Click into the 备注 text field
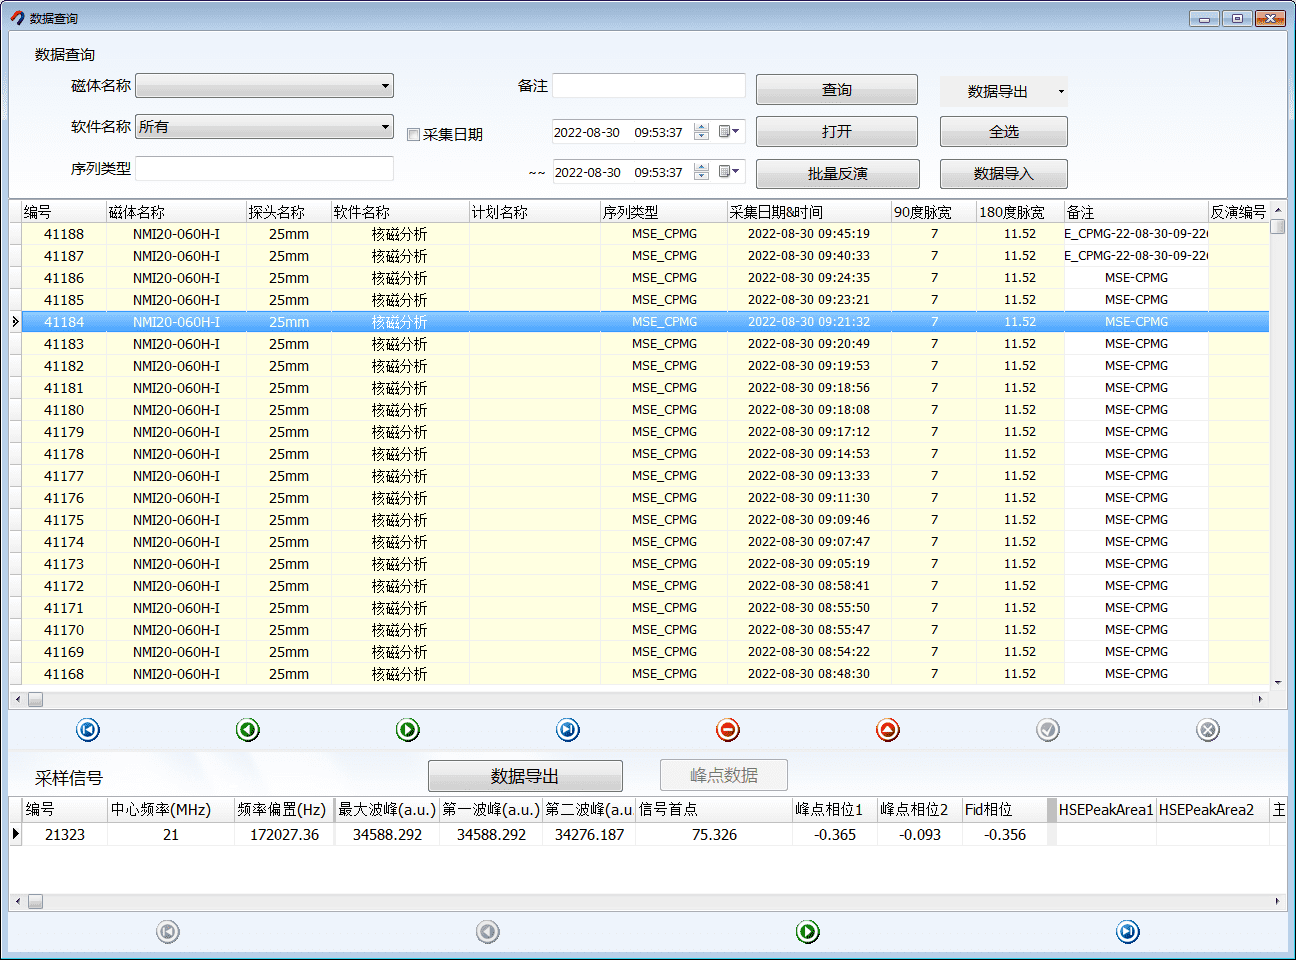 pyautogui.click(x=648, y=86)
